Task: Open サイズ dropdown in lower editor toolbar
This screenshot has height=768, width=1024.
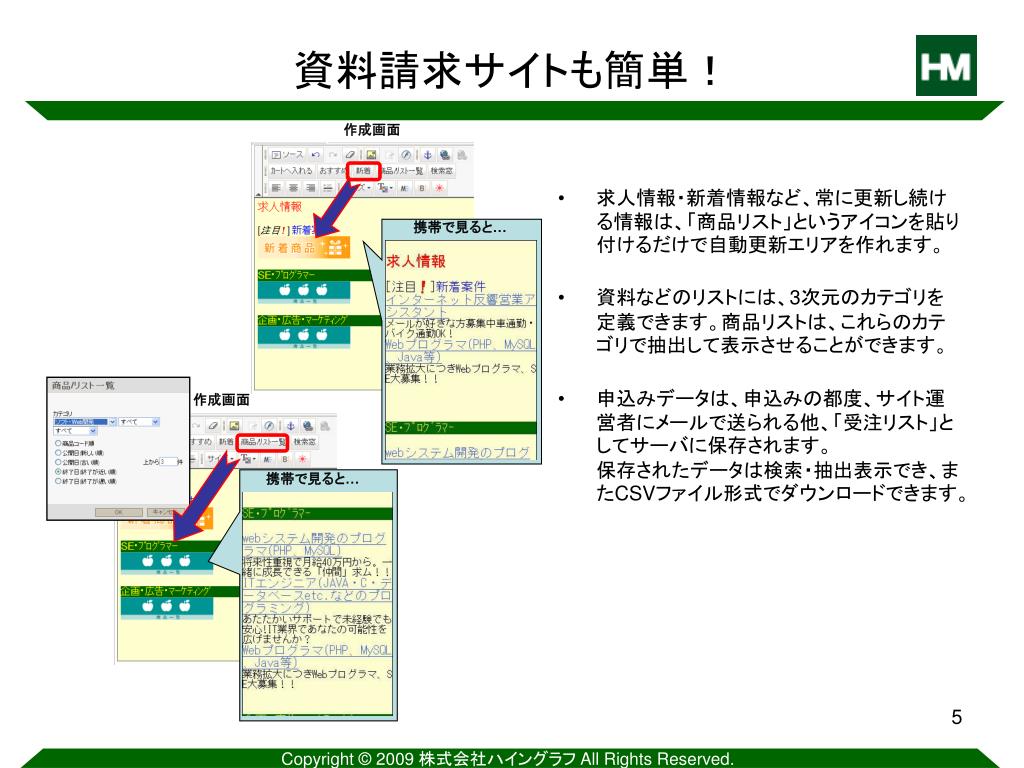Action: click(x=219, y=459)
